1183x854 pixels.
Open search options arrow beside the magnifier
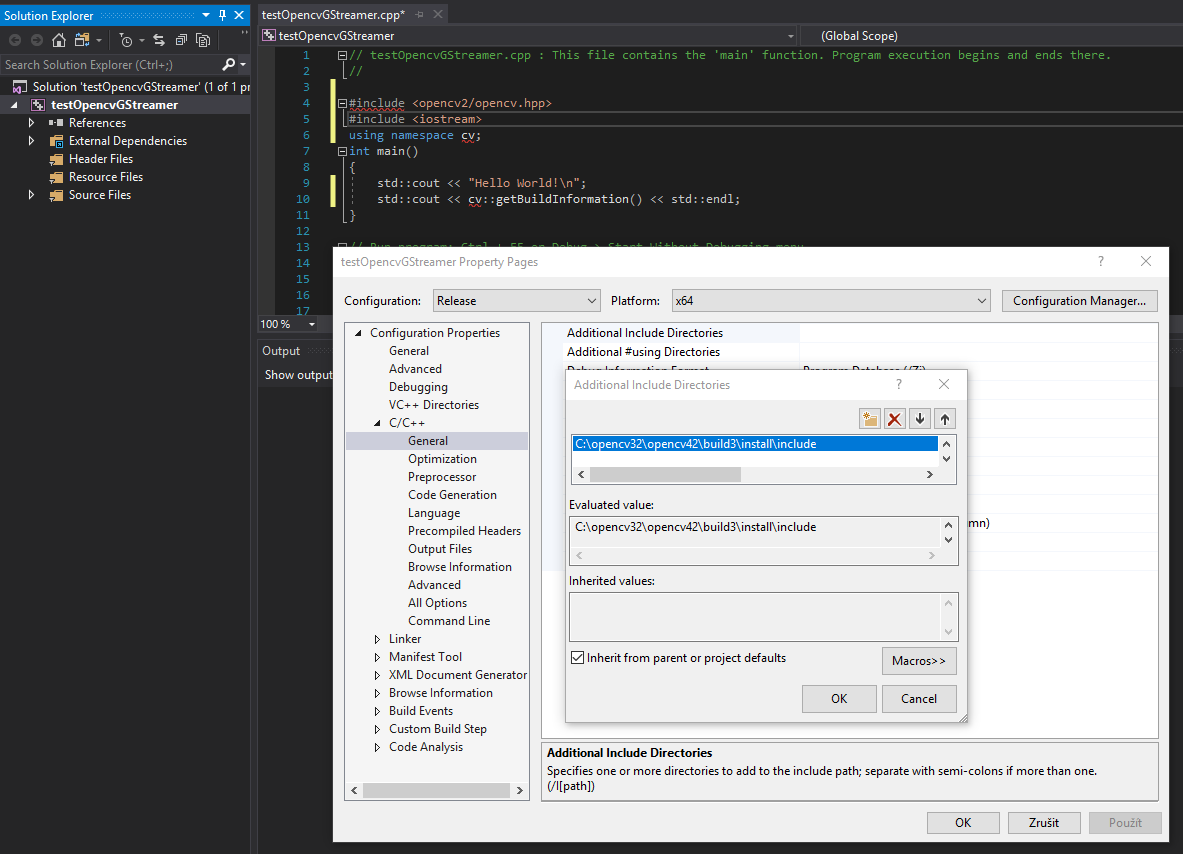243,65
